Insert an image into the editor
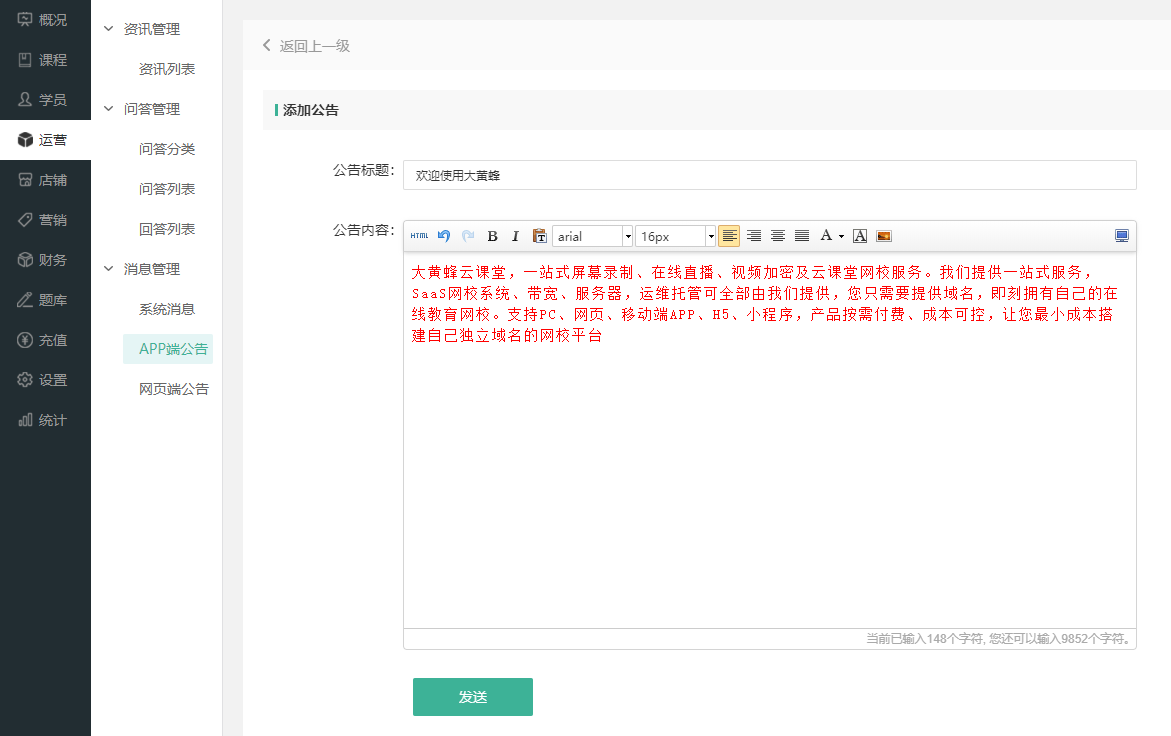Screen dimensions: 1171x736 (884, 236)
